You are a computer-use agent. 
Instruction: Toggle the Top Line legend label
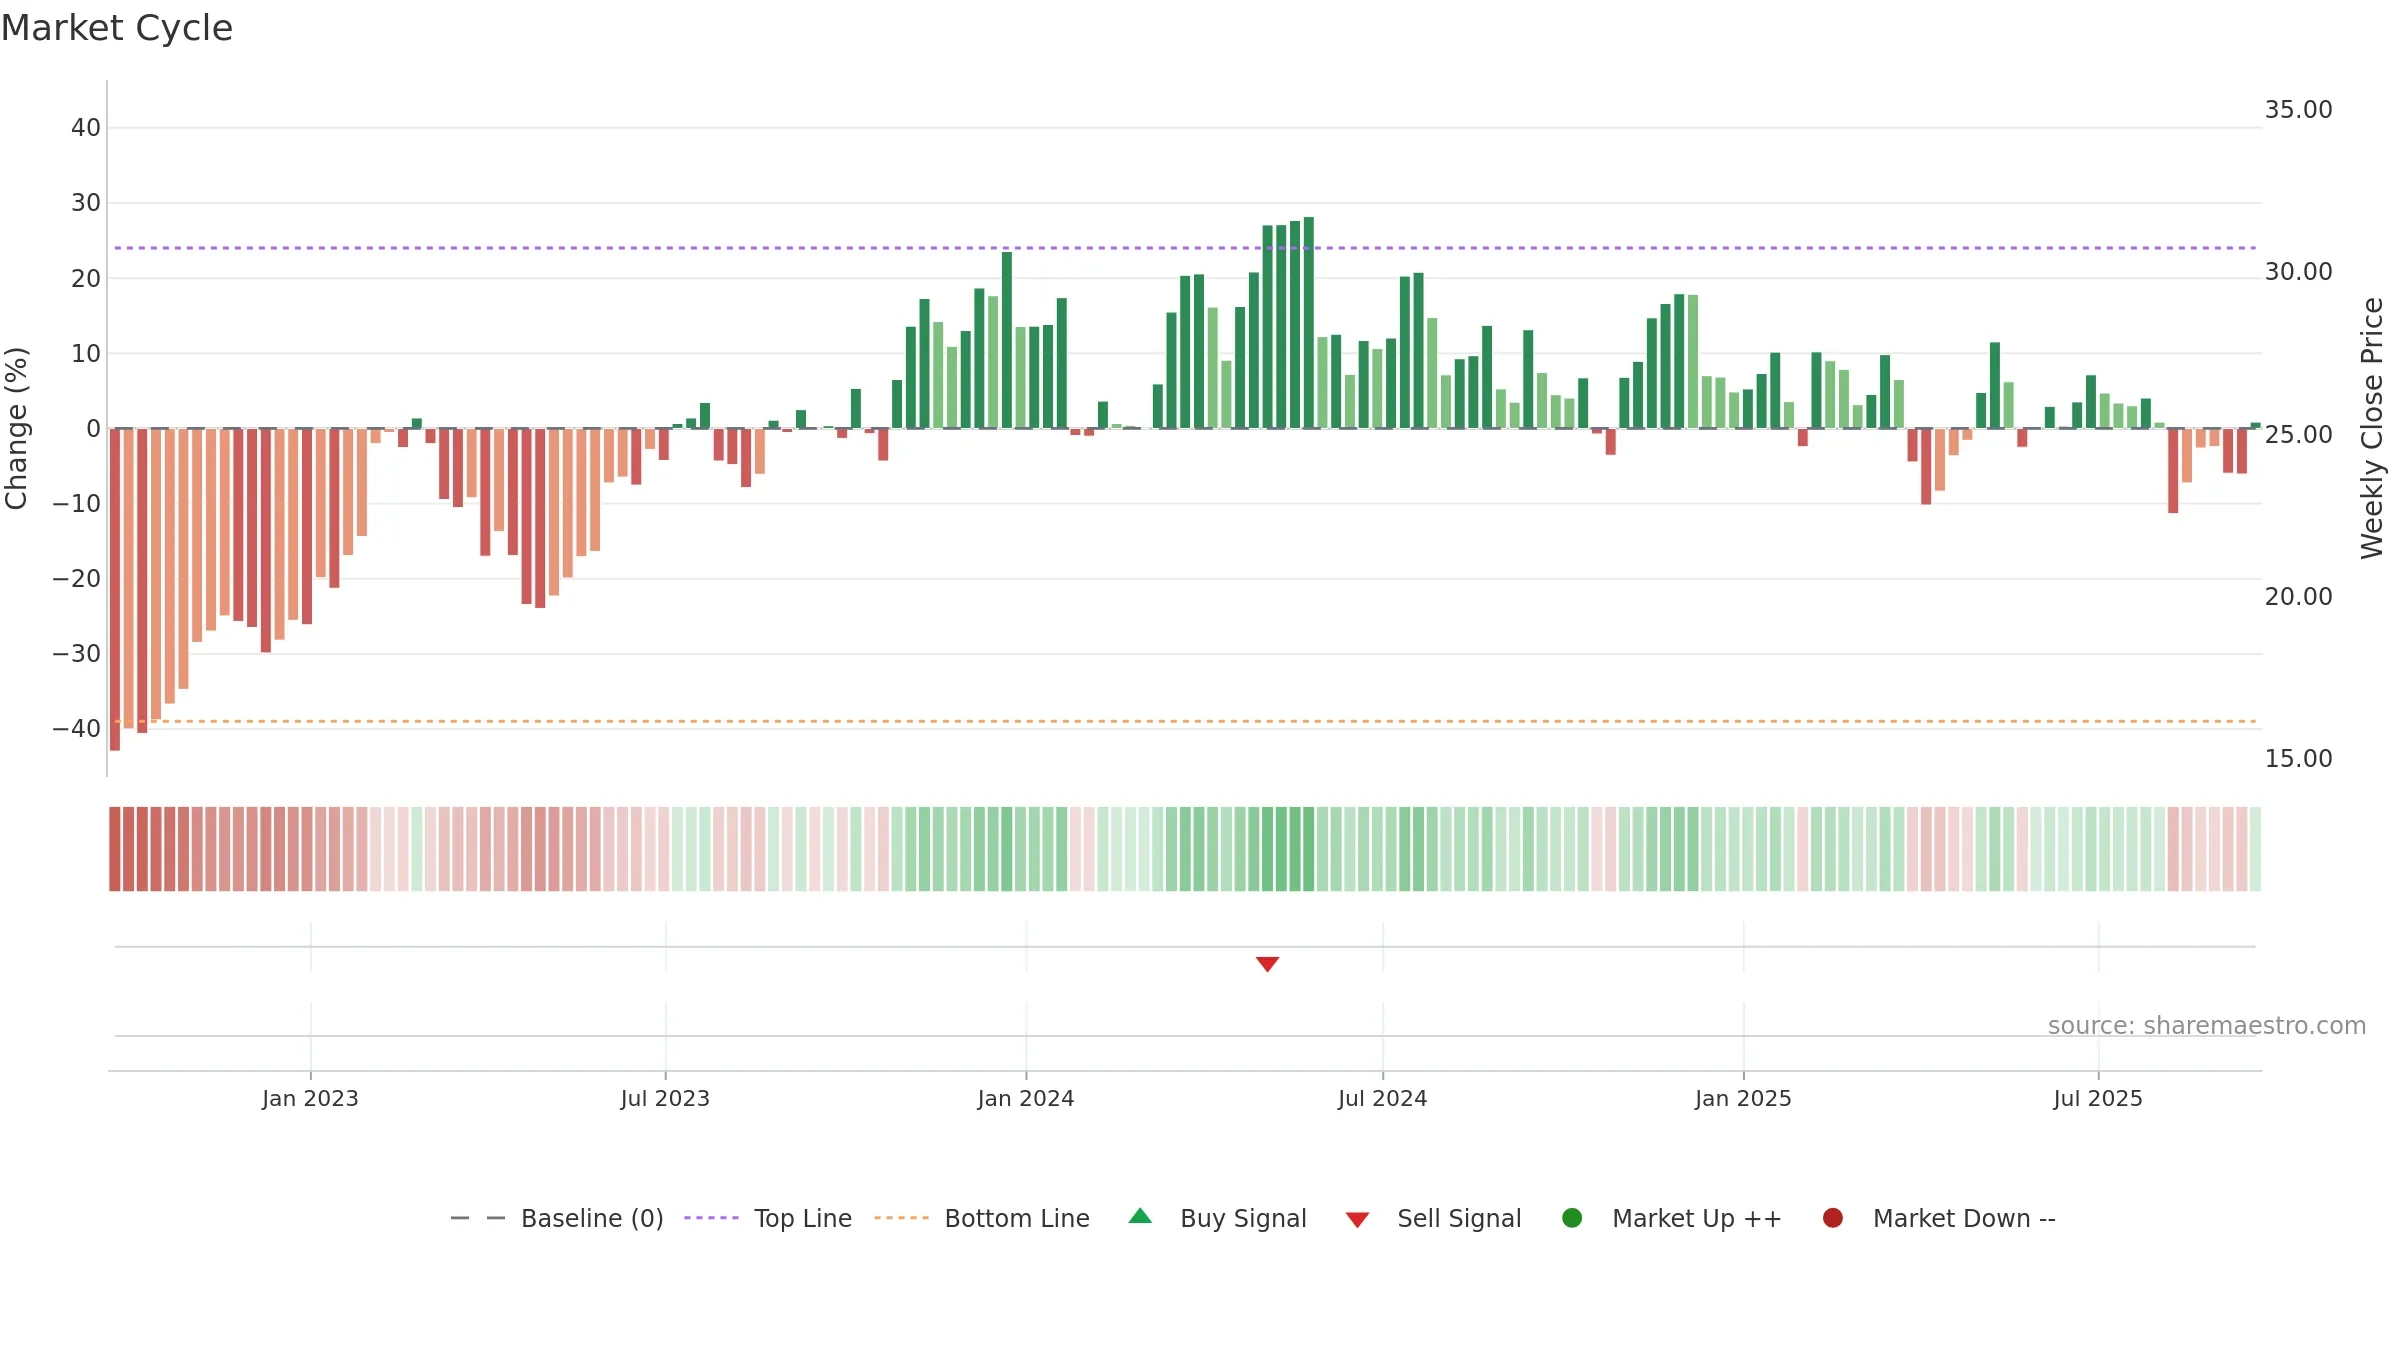(803, 1218)
